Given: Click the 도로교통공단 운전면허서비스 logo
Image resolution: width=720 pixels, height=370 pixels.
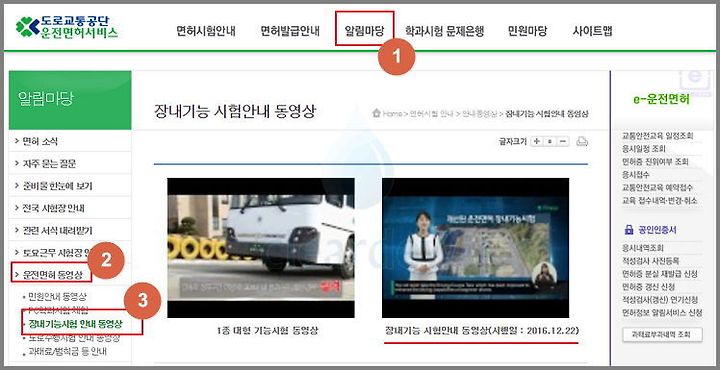Looking at the screenshot, I should (67, 27).
